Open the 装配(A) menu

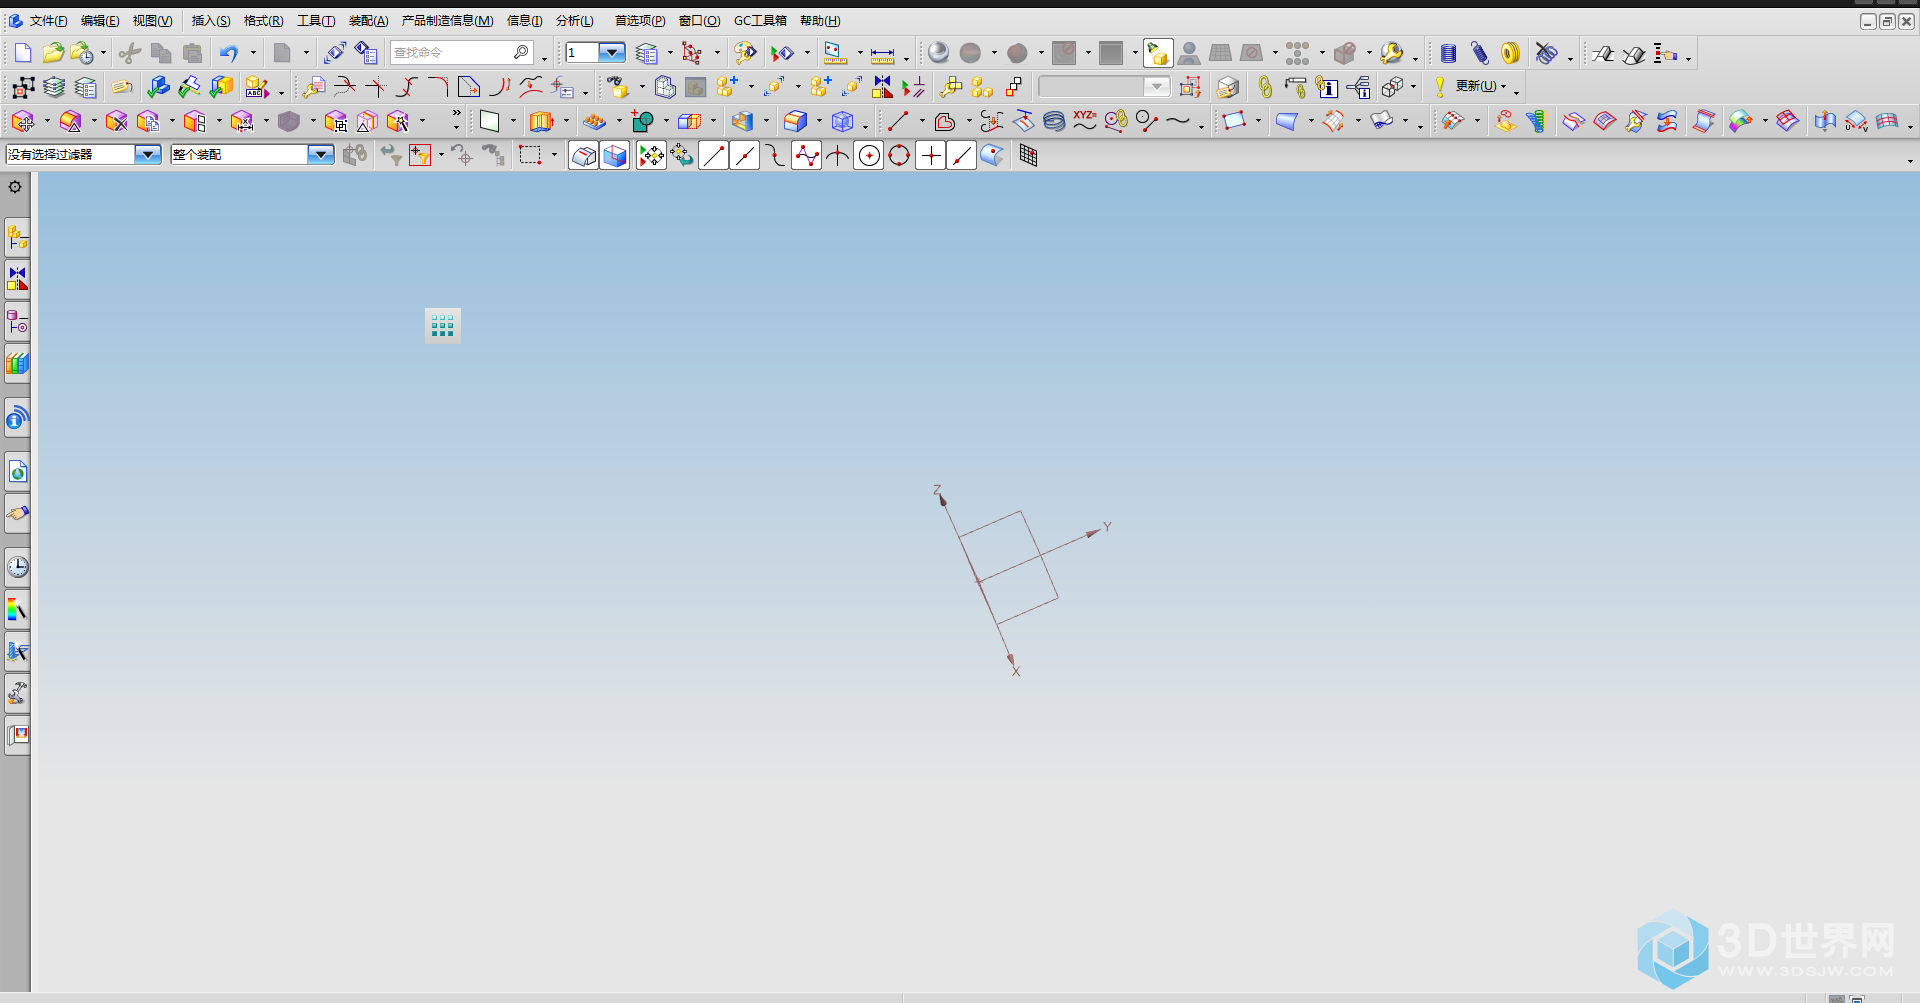[x=368, y=21]
